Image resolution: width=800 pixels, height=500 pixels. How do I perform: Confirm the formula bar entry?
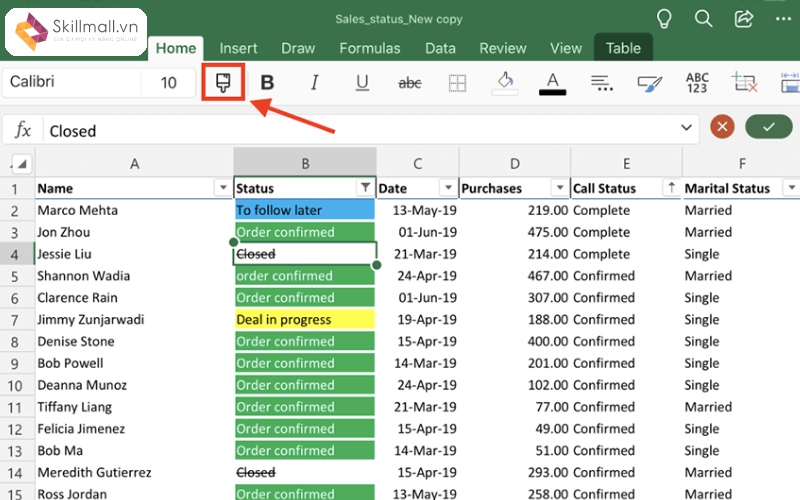pyautogui.click(x=768, y=127)
